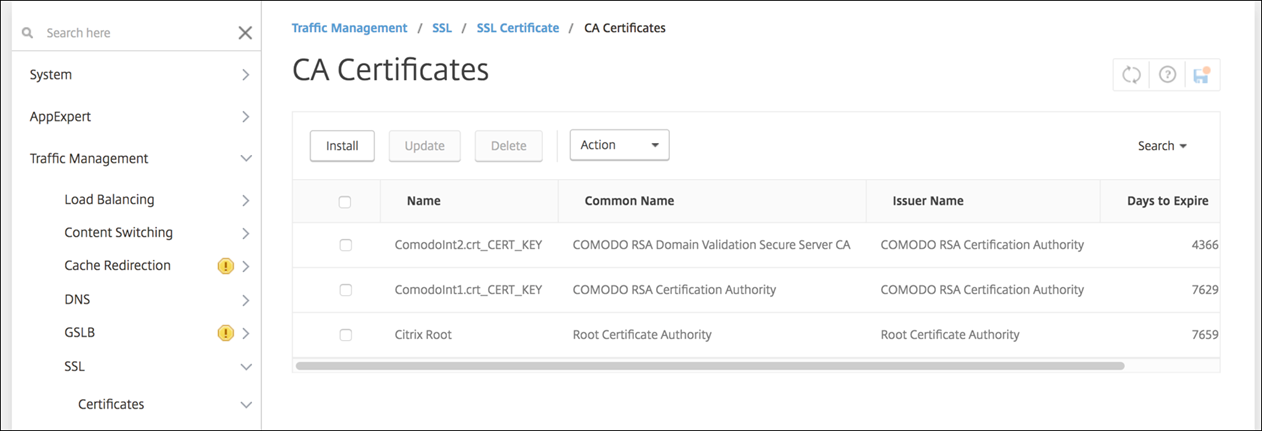Click the warning icon beside GSLB

[225, 333]
